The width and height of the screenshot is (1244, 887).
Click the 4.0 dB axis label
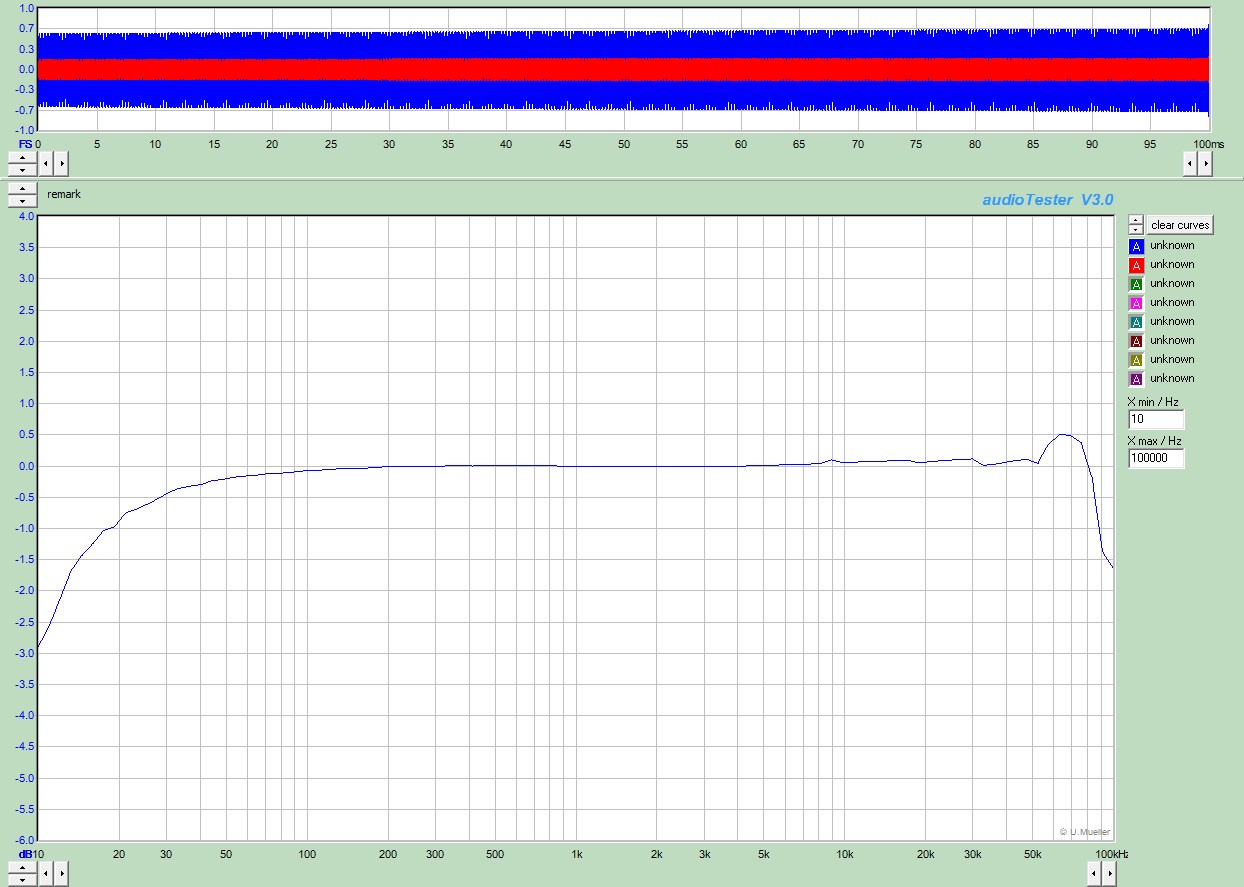(27, 216)
